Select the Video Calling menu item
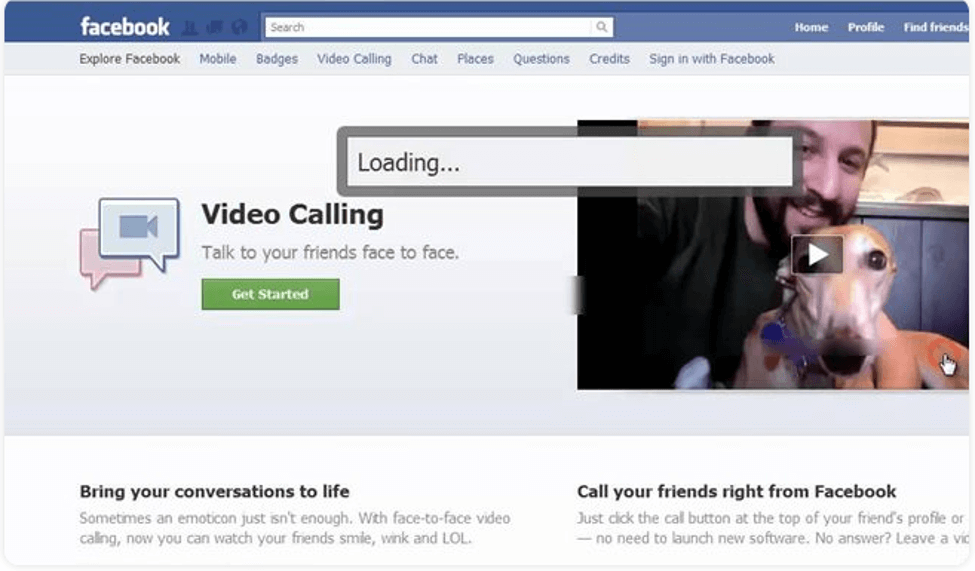975x571 pixels. click(x=354, y=59)
